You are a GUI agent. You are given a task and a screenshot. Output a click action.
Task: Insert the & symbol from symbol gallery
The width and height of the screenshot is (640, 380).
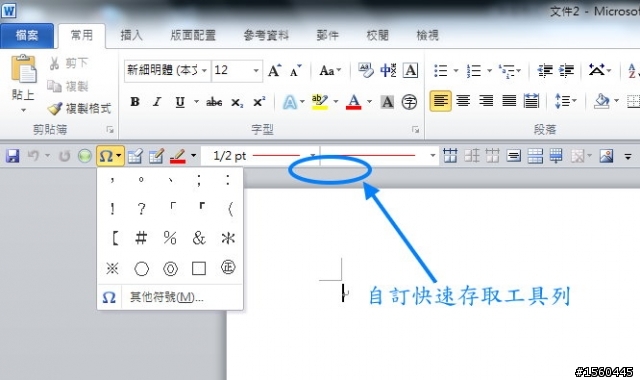pos(199,238)
